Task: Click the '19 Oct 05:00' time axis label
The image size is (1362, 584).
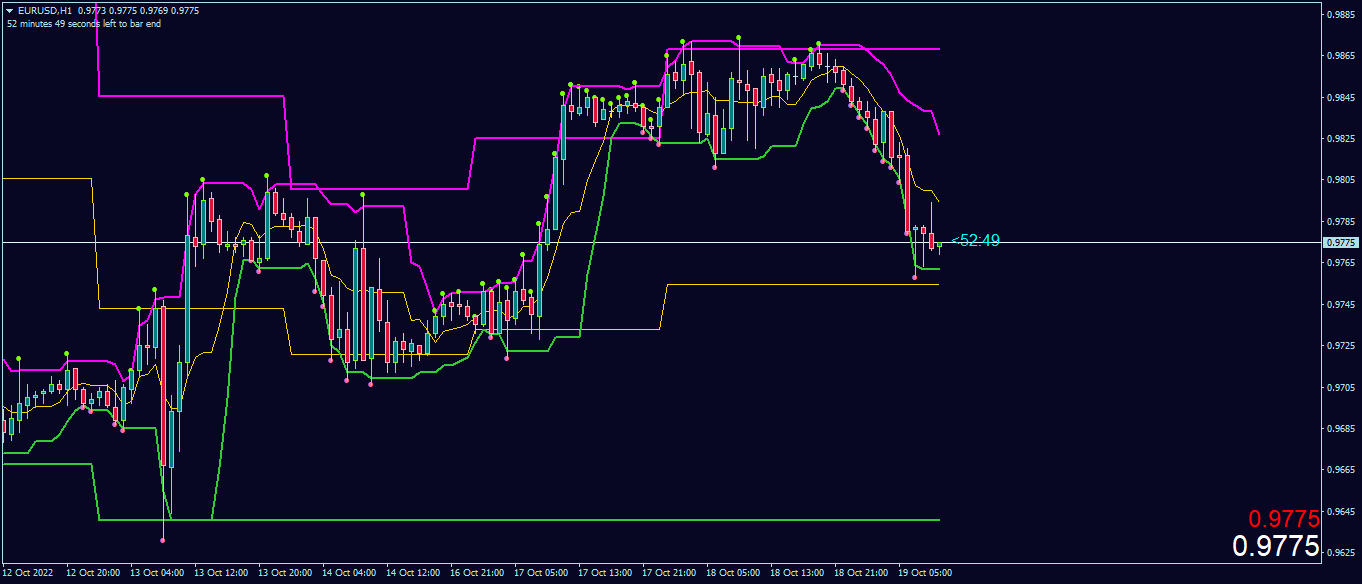Action: pyautogui.click(x=925, y=574)
